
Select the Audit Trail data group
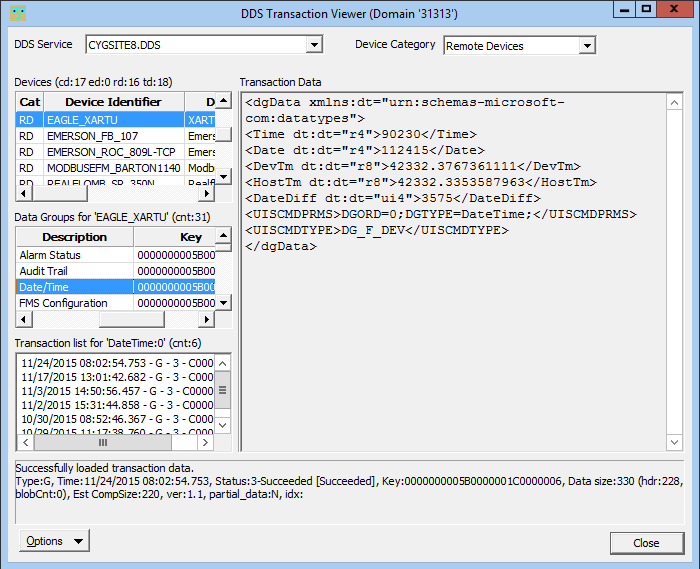[x=115, y=271]
